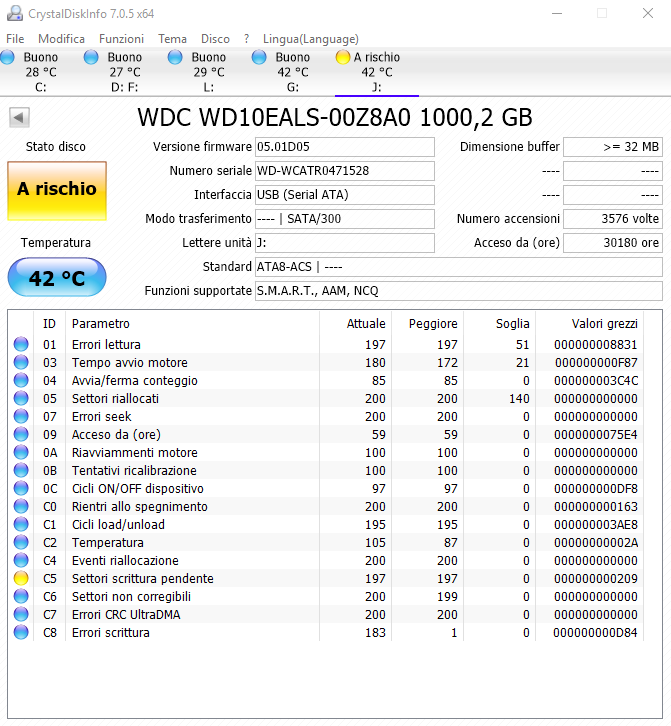This screenshot has height=726, width=671.
Task: Click raw value 000000008831
Action: click(596, 344)
